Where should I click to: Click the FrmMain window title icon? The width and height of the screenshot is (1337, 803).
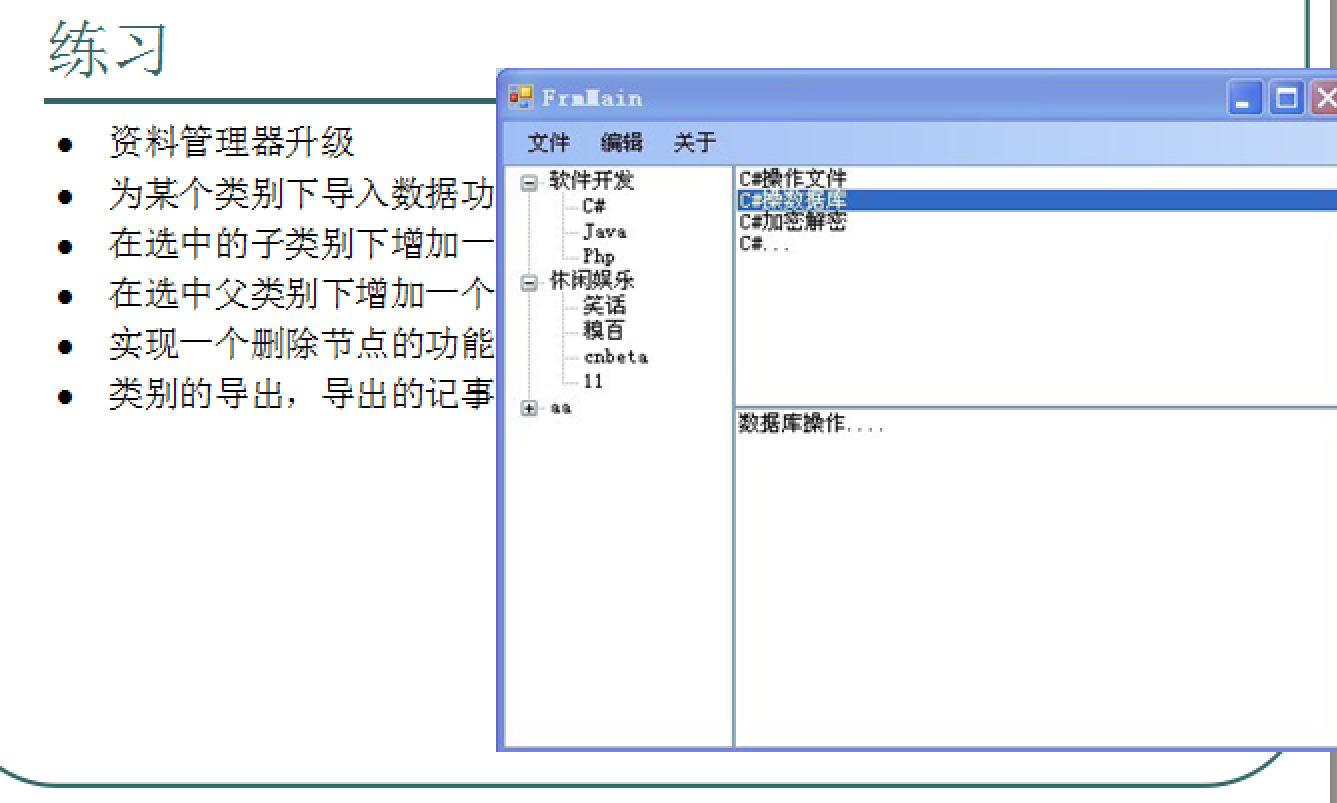click(x=521, y=98)
